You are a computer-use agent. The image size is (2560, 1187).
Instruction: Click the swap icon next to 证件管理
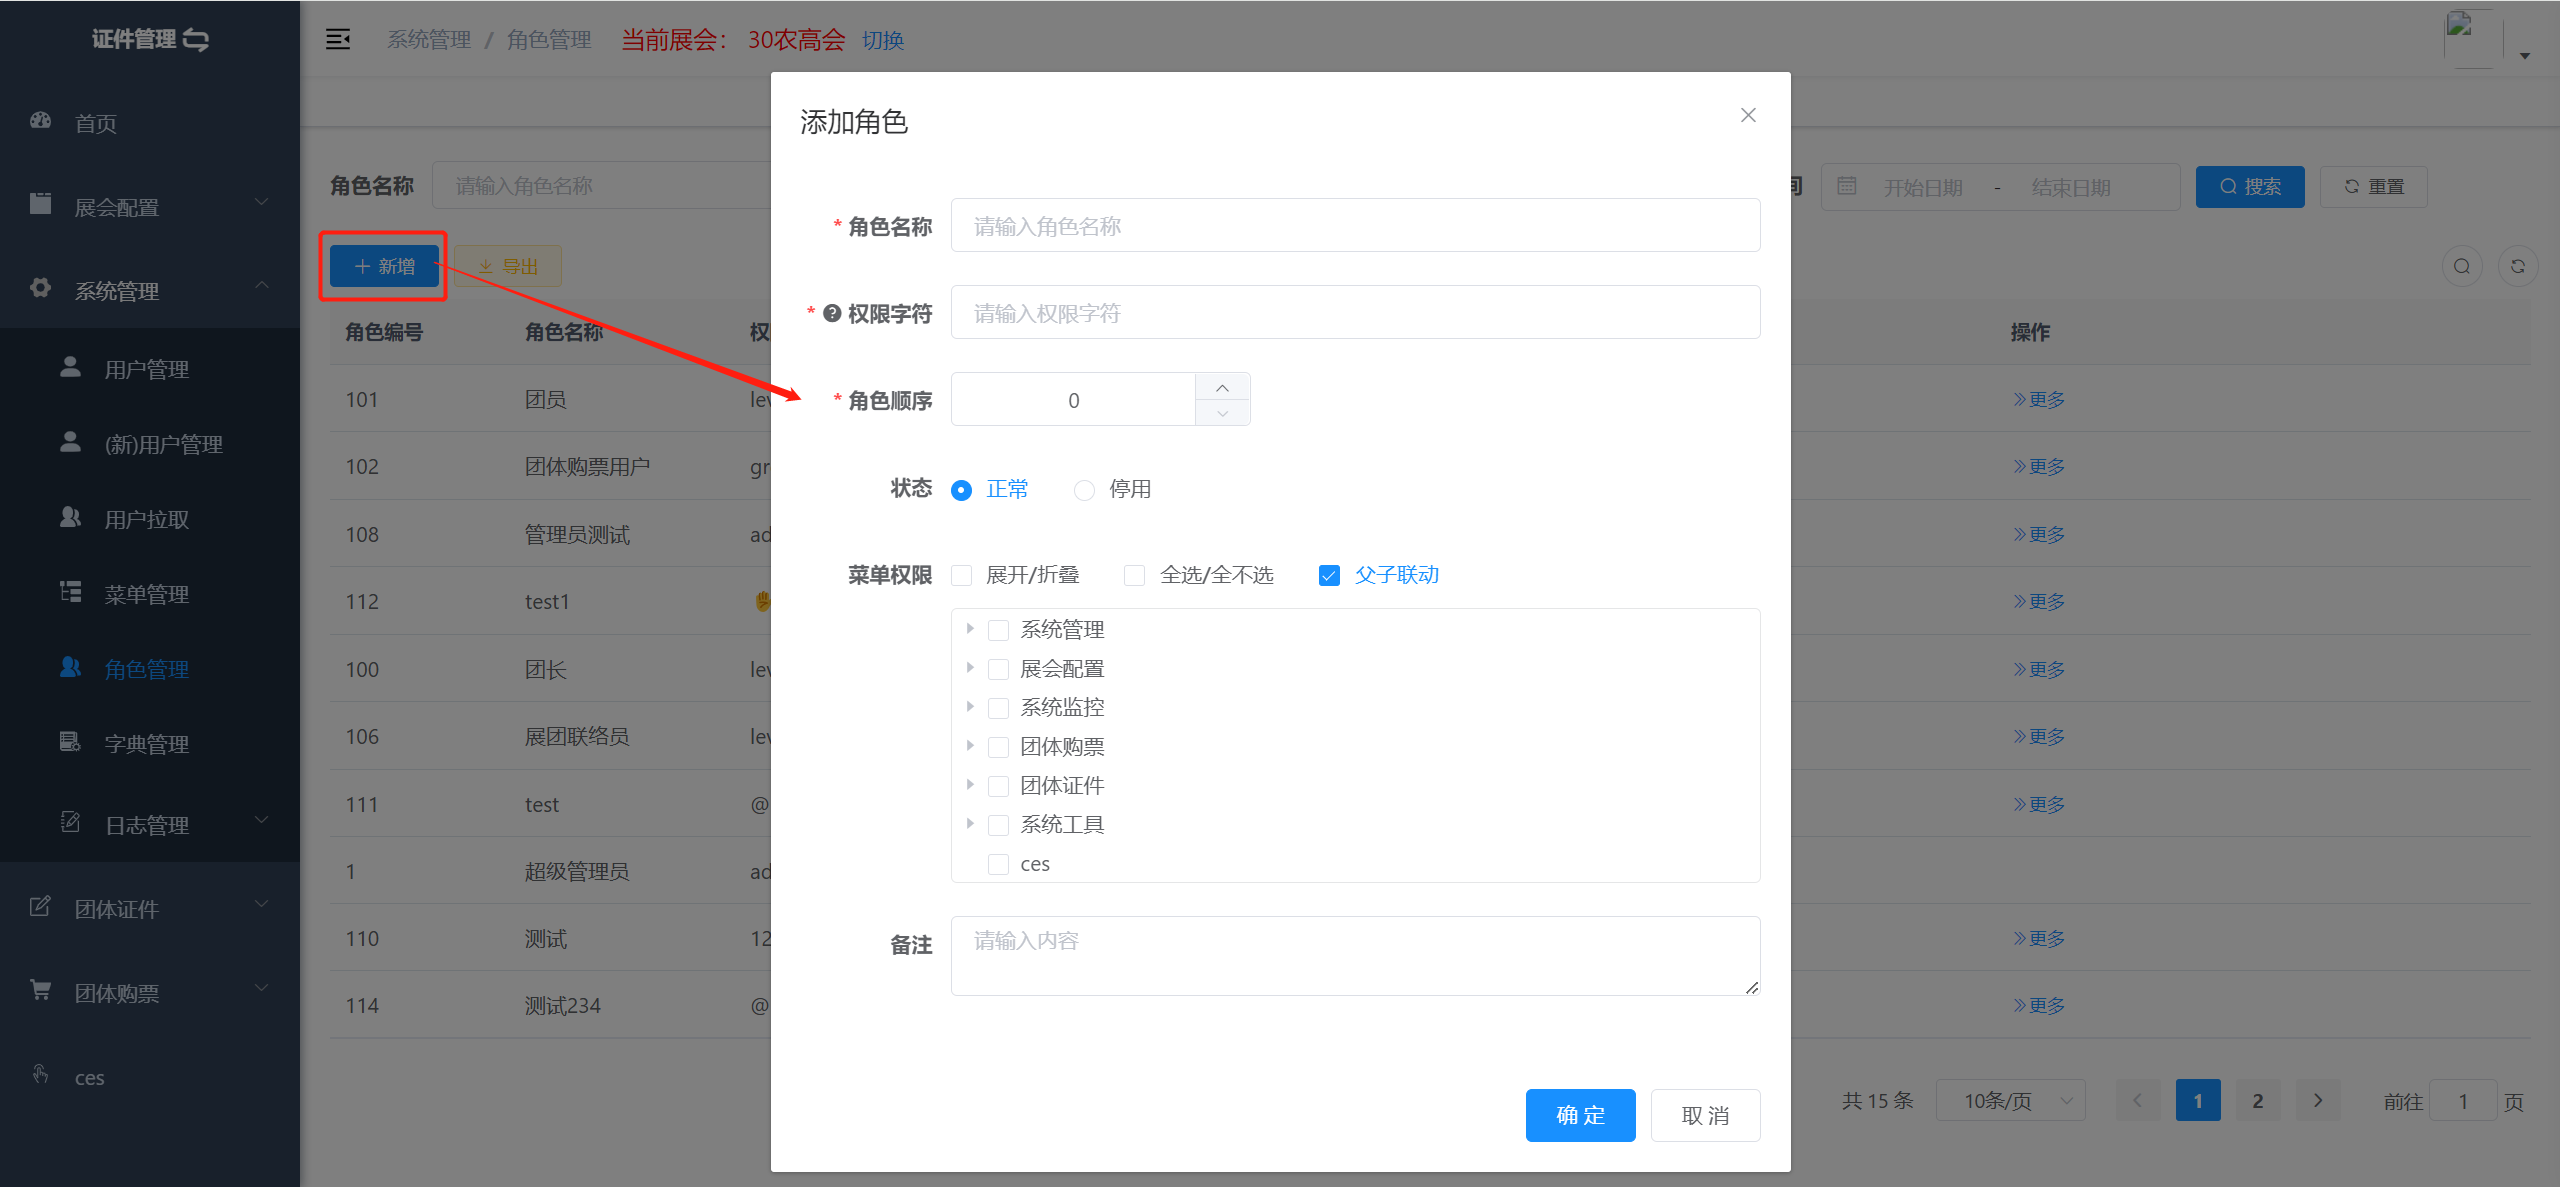pos(196,40)
